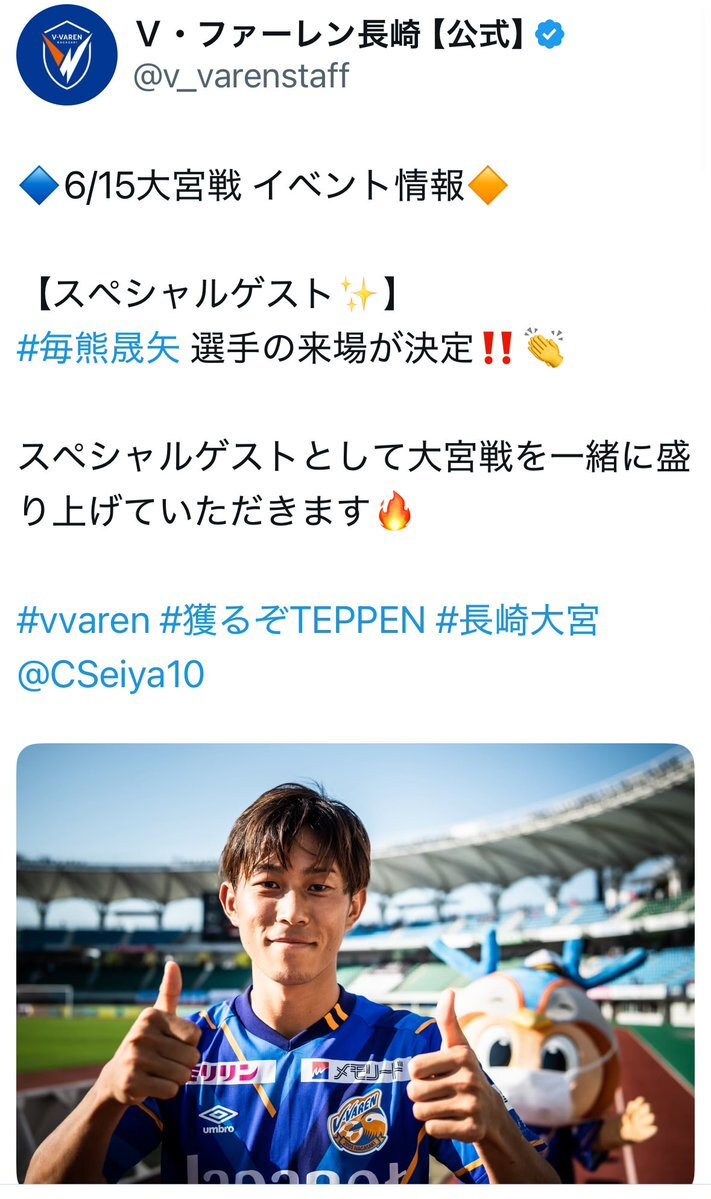Image resolution: width=711 pixels, height=1199 pixels.
Task: Click the blue verified badge
Action: tap(550, 35)
